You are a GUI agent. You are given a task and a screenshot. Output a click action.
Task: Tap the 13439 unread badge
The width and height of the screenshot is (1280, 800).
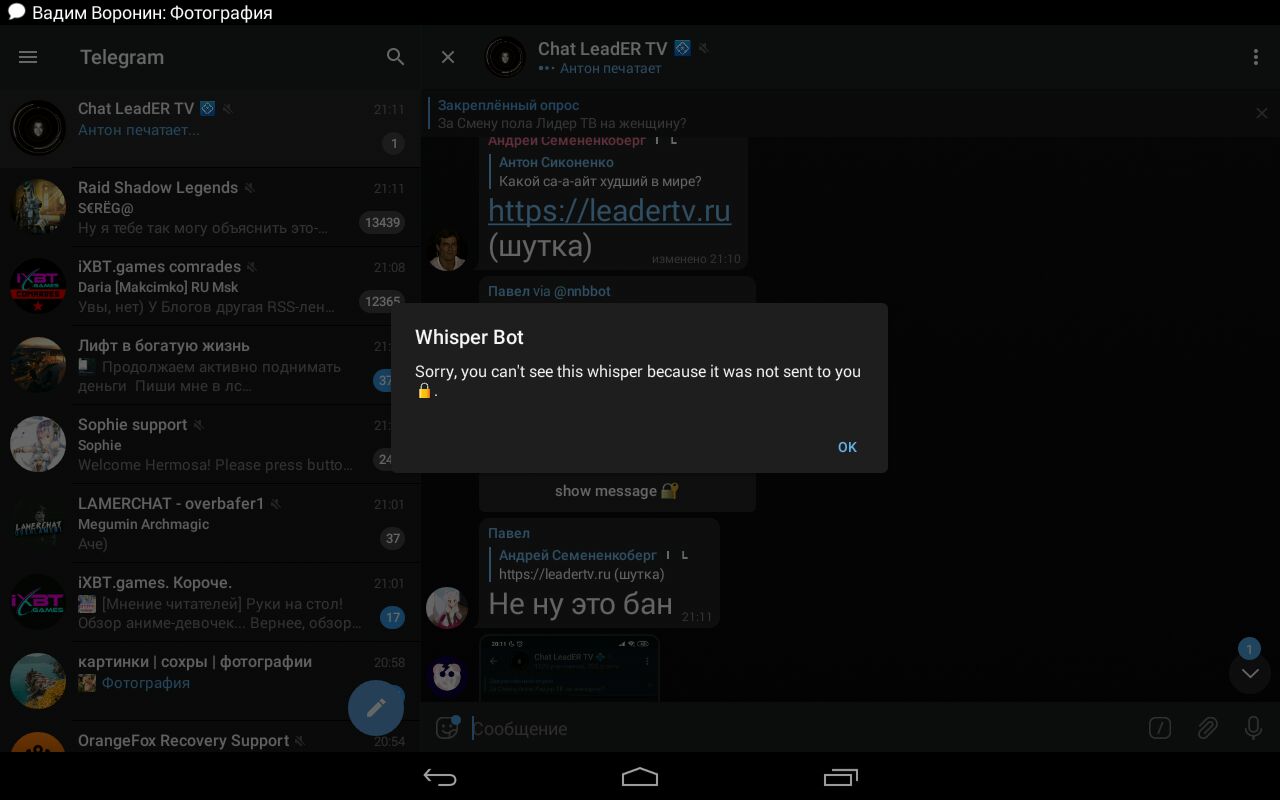[x=383, y=222]
